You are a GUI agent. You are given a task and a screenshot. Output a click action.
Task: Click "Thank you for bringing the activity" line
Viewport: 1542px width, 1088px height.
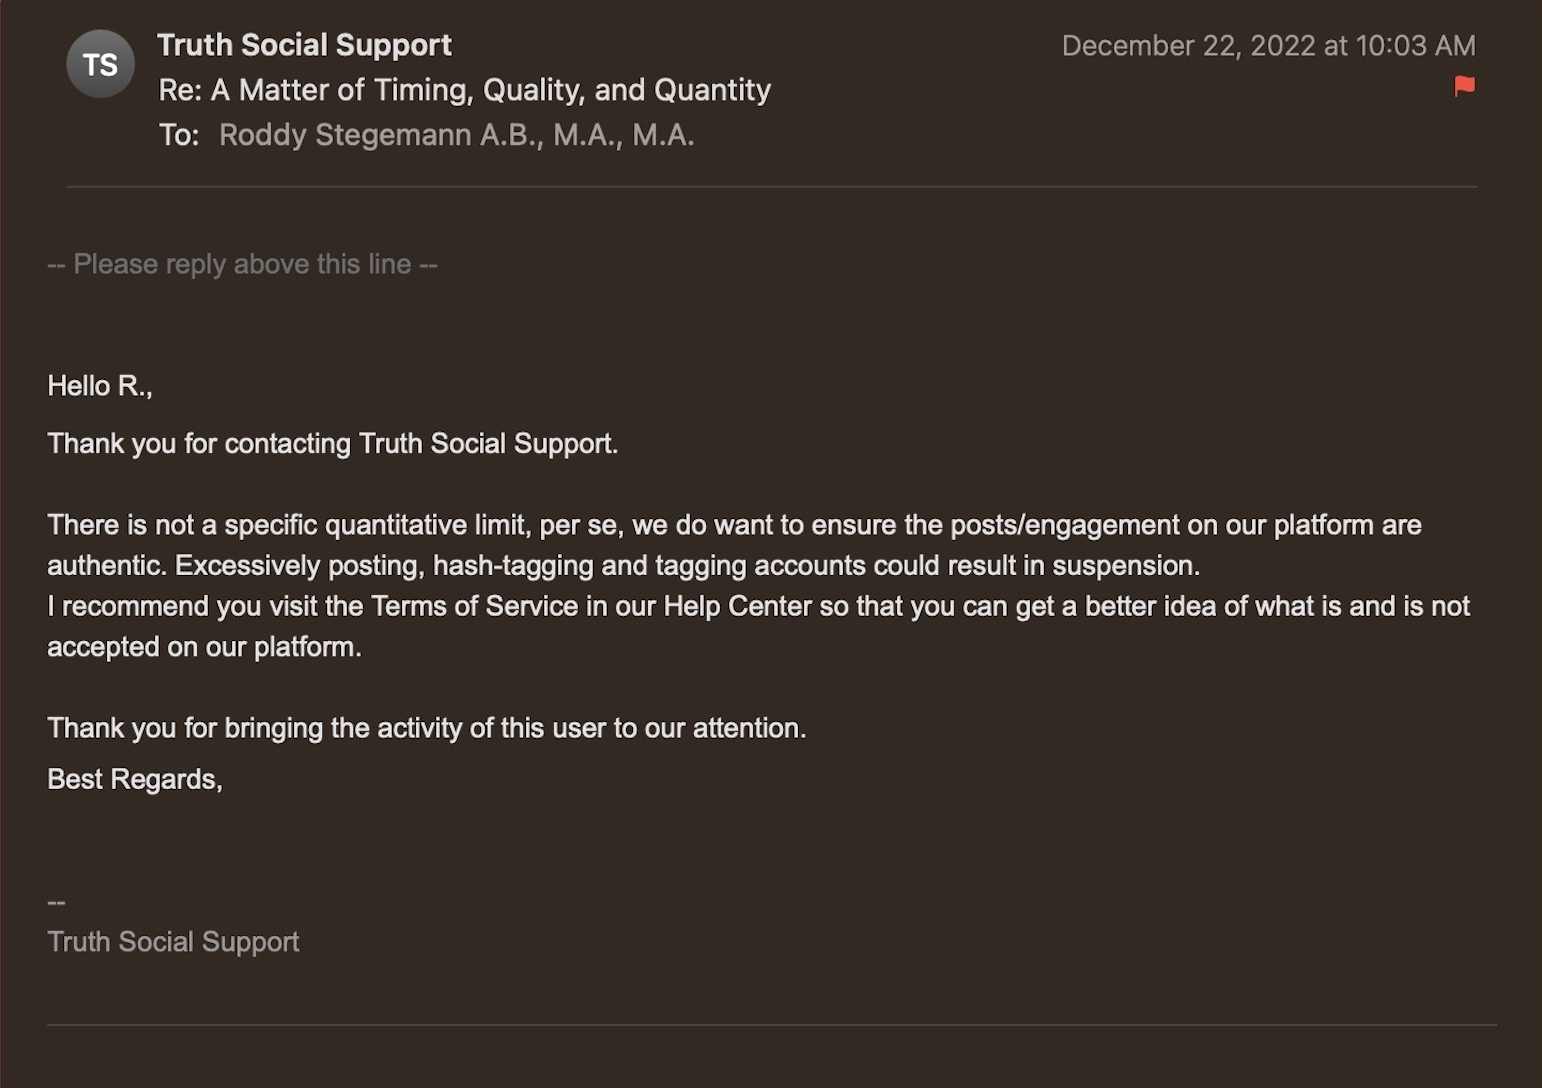coord(426,728)
